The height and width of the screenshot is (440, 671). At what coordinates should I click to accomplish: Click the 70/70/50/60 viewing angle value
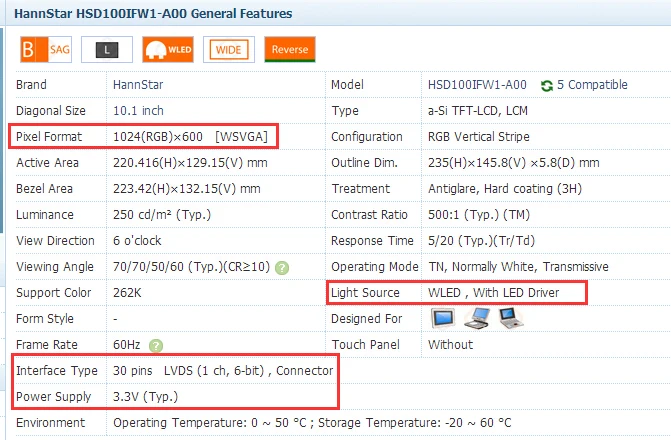pyautogui.click(x=191, y=267)
